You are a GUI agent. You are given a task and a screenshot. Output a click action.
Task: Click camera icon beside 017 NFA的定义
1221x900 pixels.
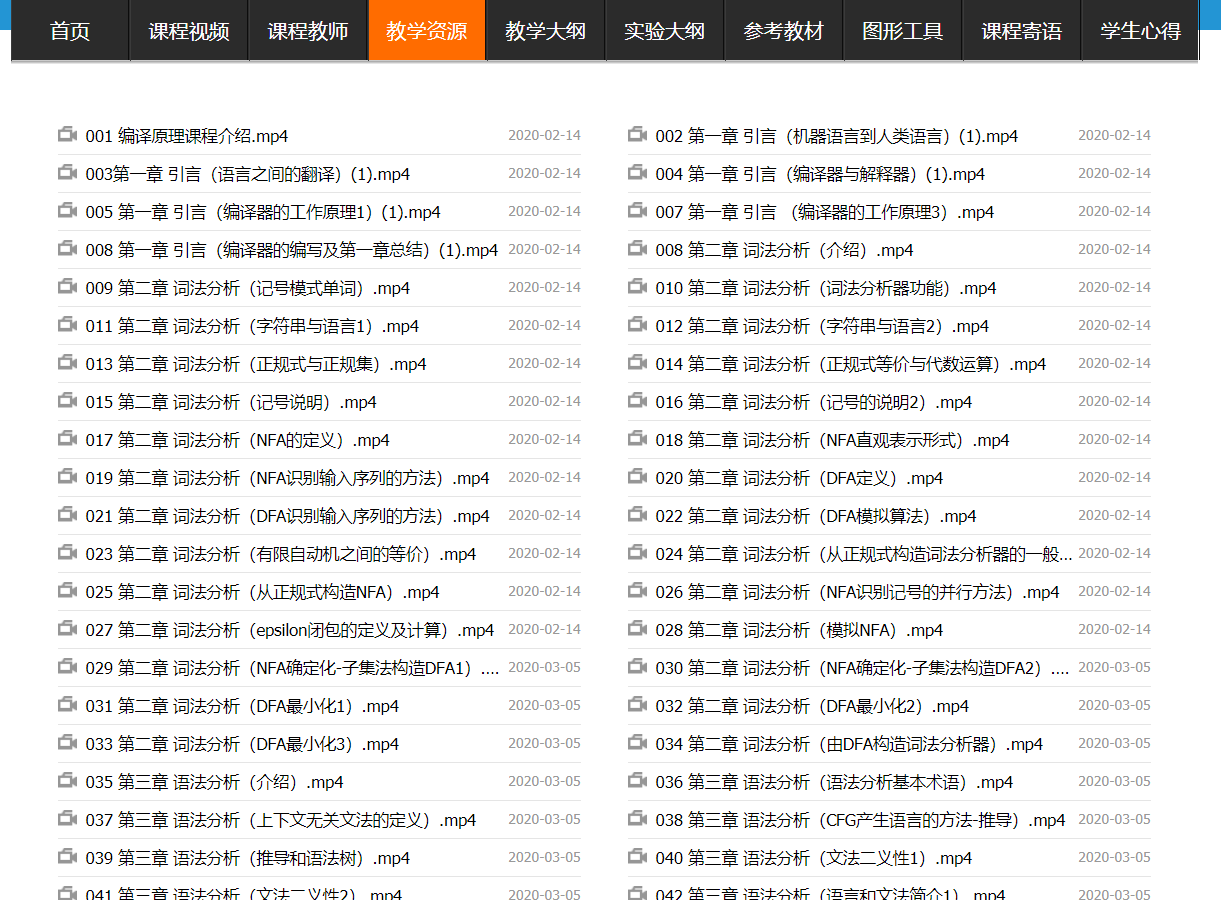coord(68,439)
